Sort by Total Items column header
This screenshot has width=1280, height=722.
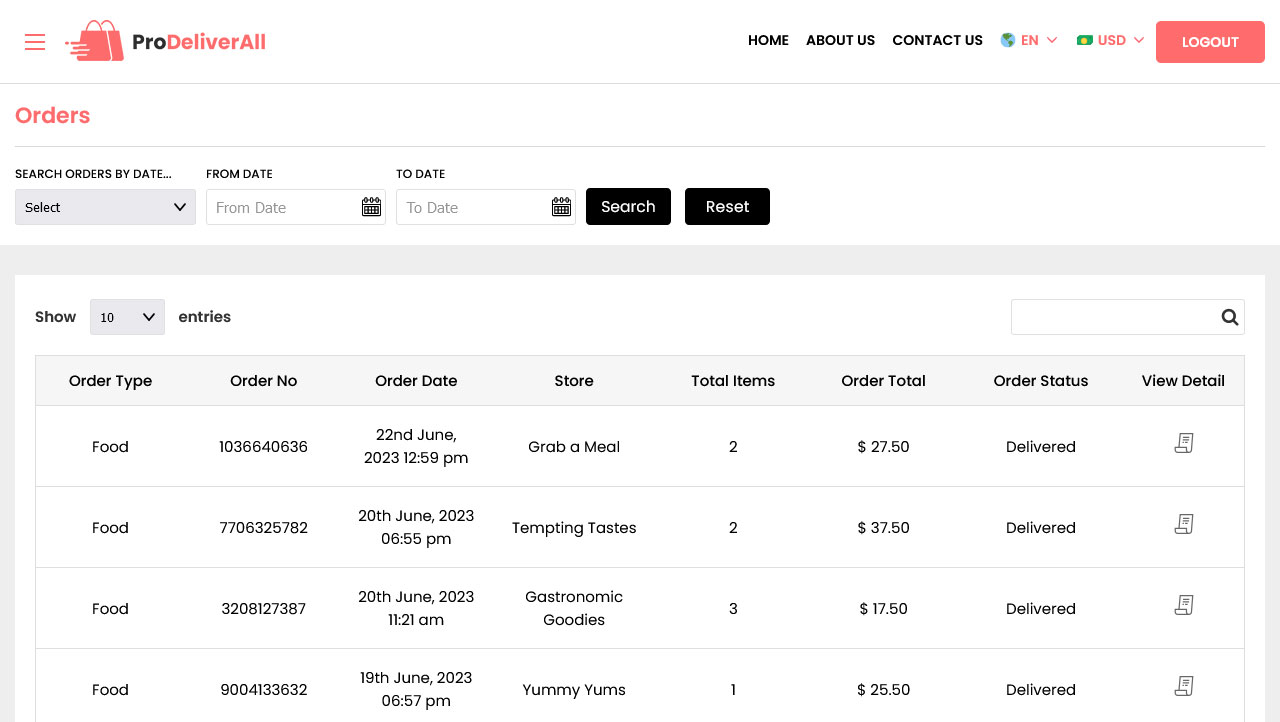pos(733,381)
